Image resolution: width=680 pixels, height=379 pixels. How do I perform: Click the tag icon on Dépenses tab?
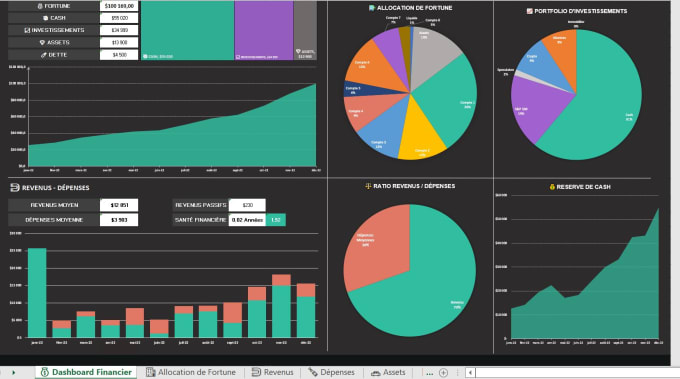click(313, 372)
